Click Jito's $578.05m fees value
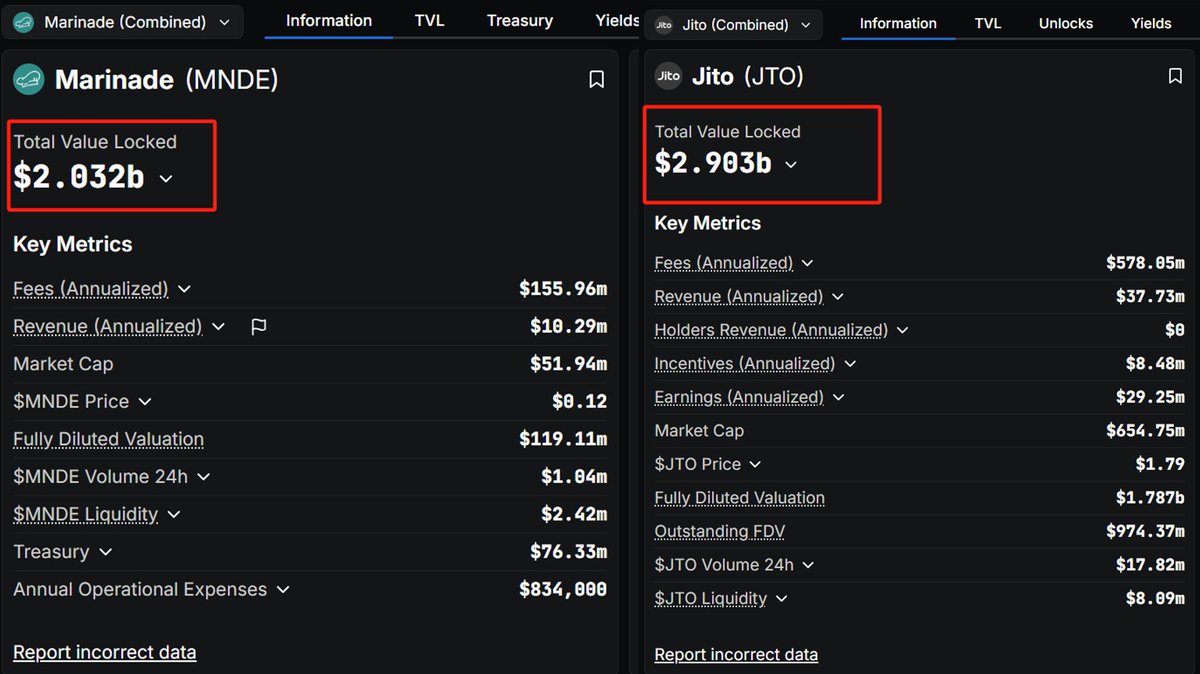Screen dimensions: 1200x674 pos(1145,263)
